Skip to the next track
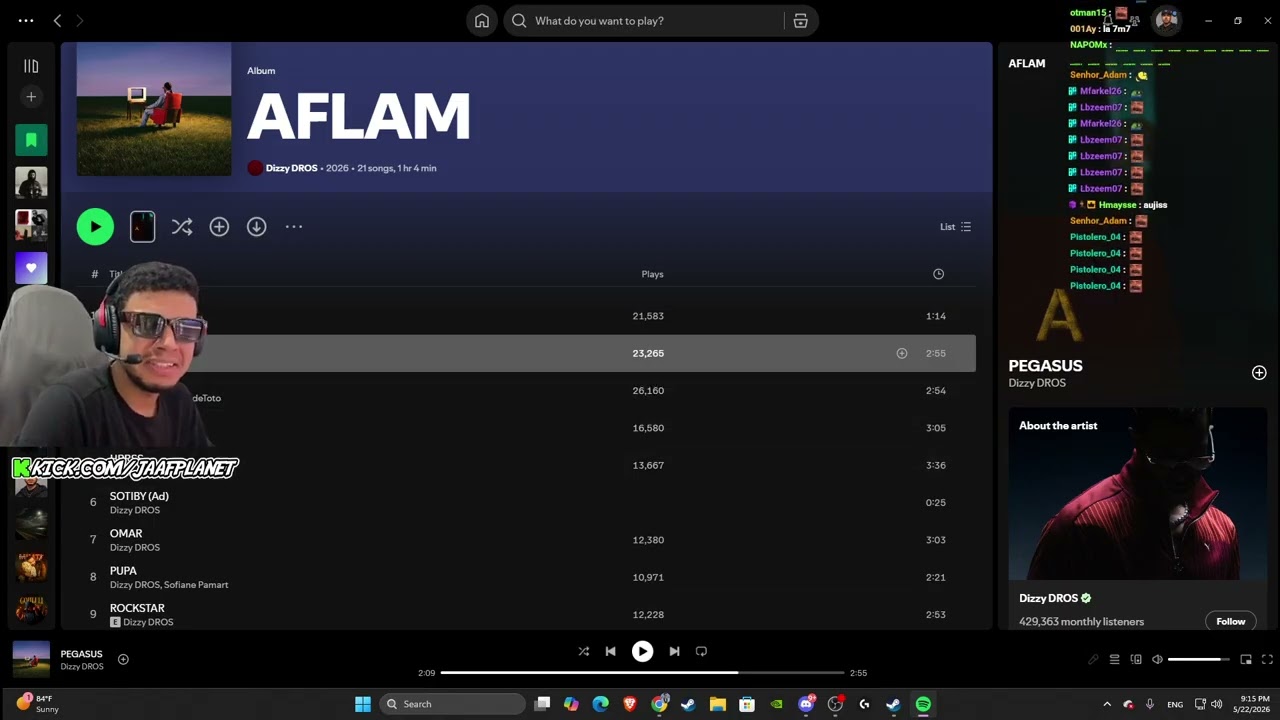 pyautogui.click(x=674, y=651)
